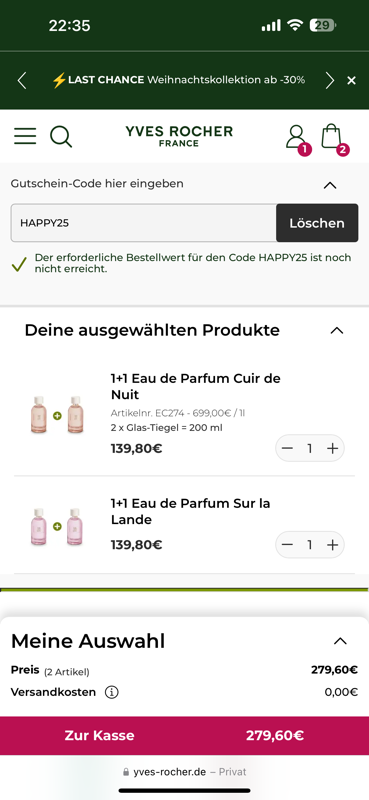Open the hamburger menu
Image resolution: width=369 pixels, height=800 pixels.
tap(25, 136)
